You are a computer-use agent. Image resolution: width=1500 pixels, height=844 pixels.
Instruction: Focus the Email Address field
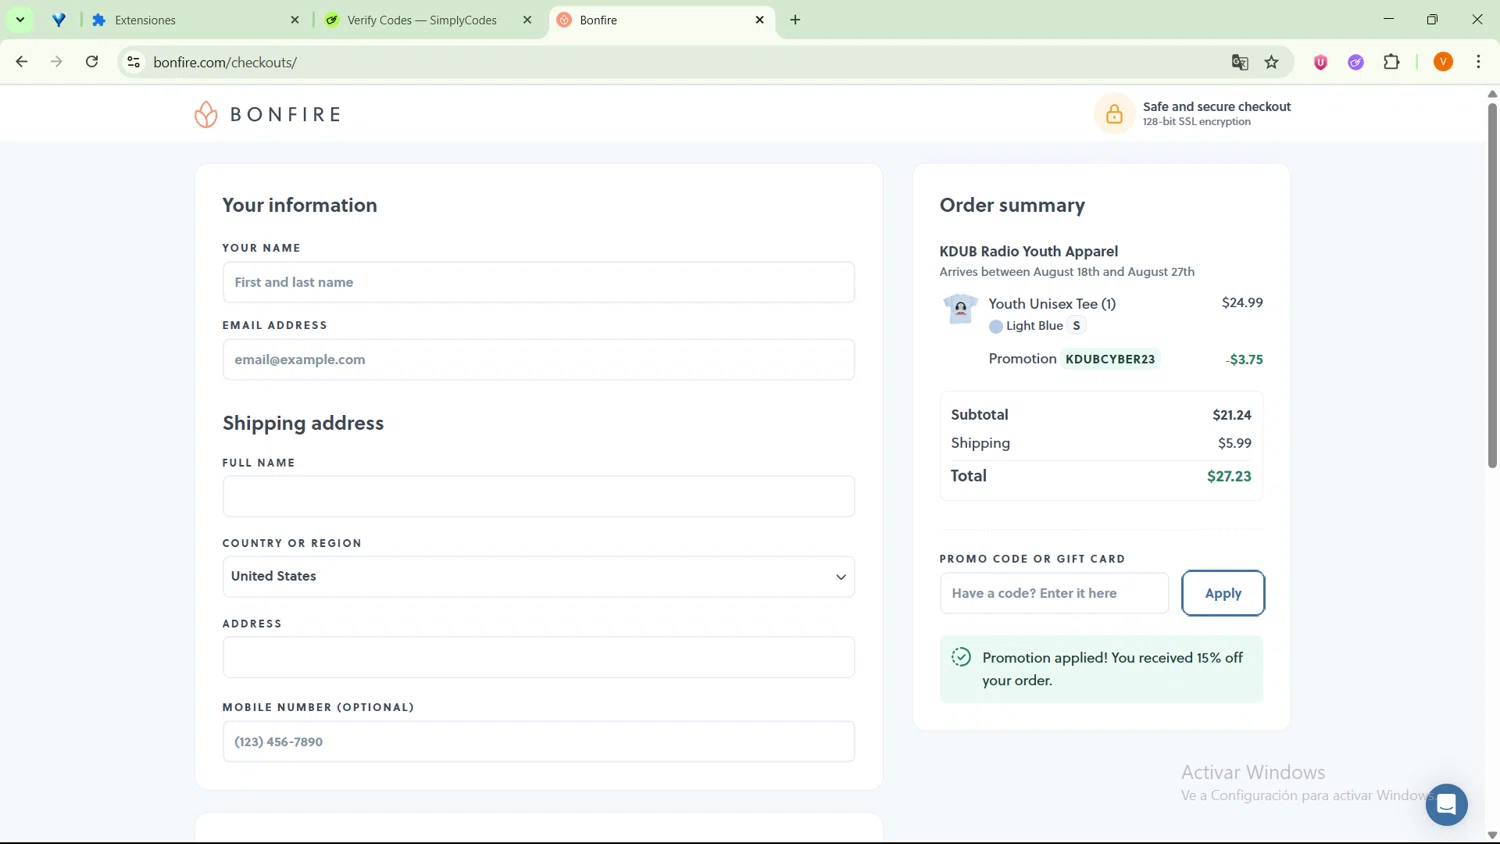coord(538,359)
